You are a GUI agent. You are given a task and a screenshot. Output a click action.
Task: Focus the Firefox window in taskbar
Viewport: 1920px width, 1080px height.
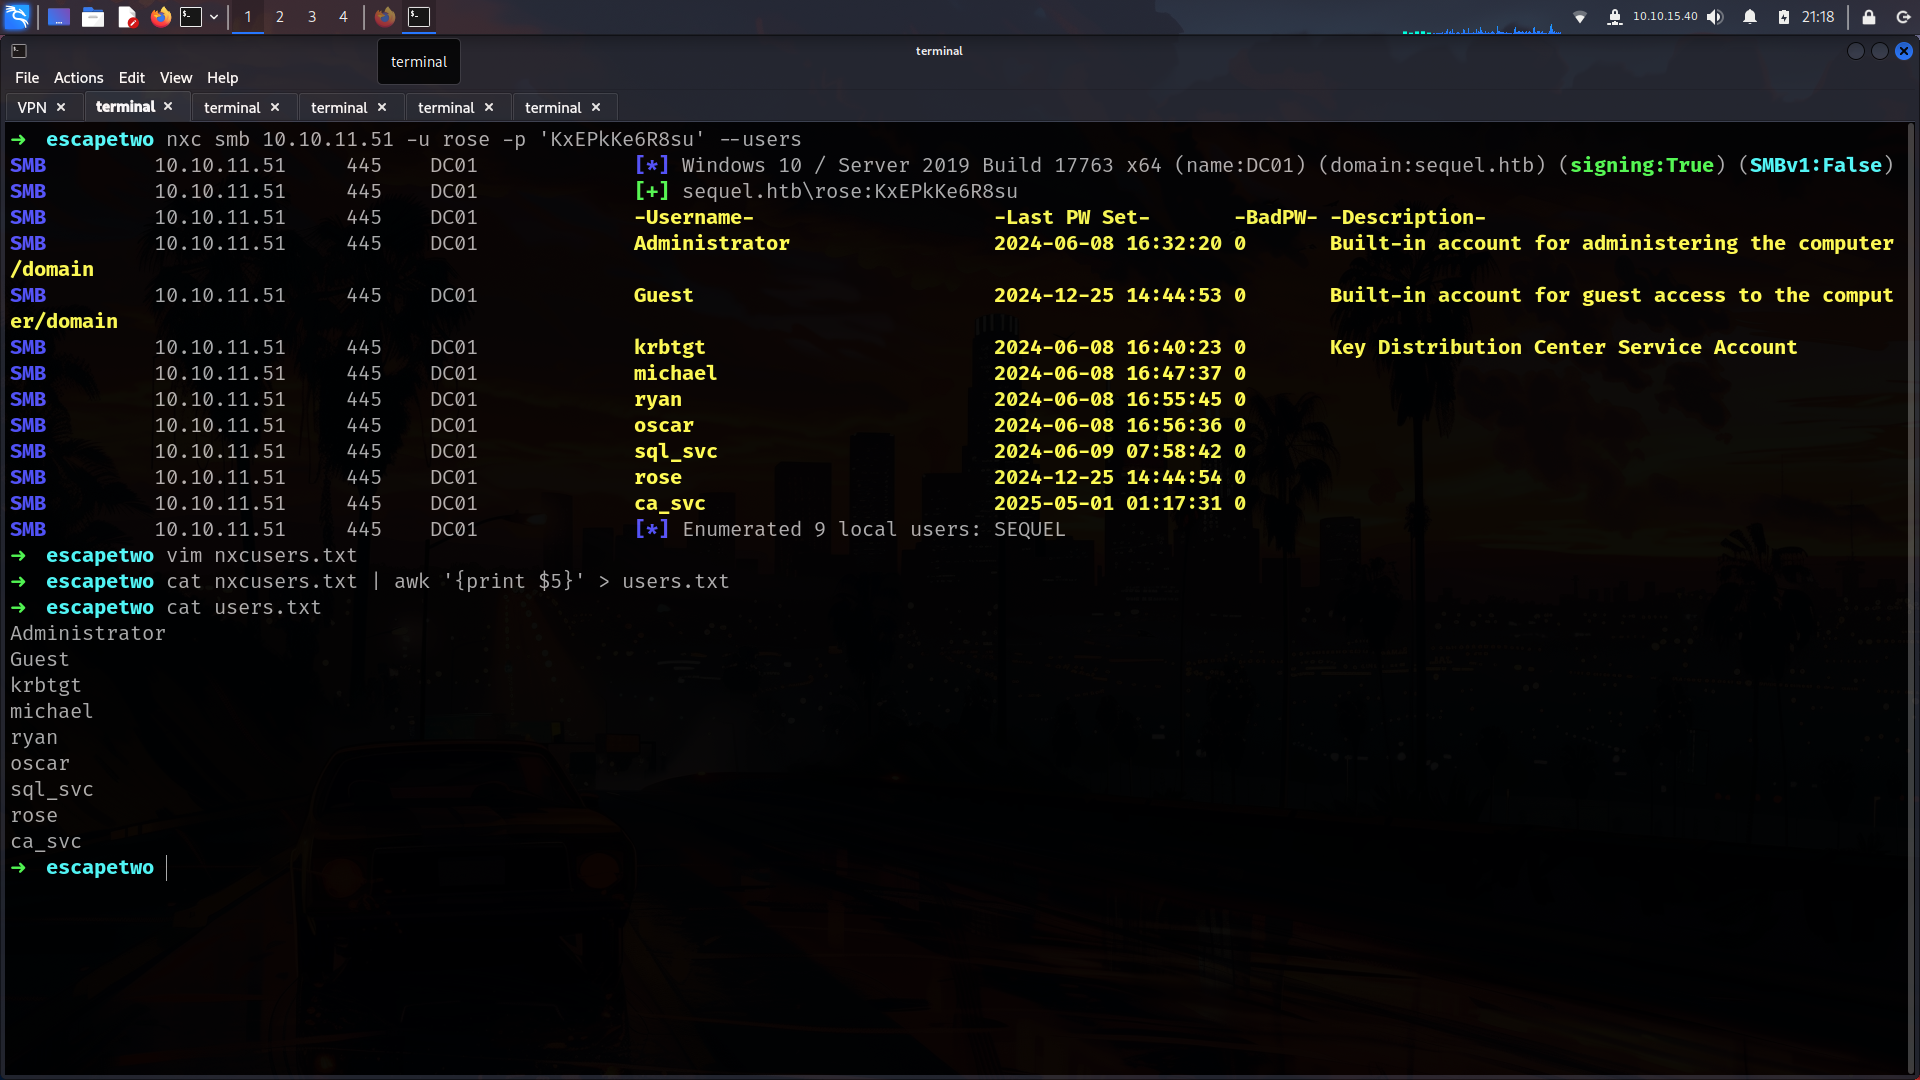coord(385,16)
